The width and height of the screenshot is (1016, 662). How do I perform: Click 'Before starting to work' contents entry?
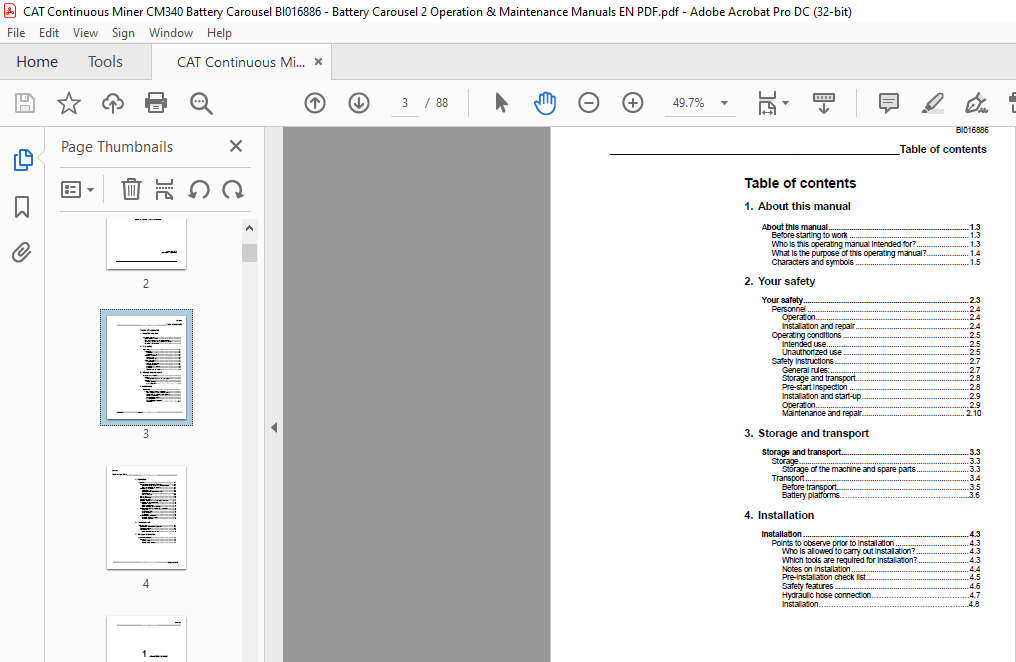pos(875,235)
